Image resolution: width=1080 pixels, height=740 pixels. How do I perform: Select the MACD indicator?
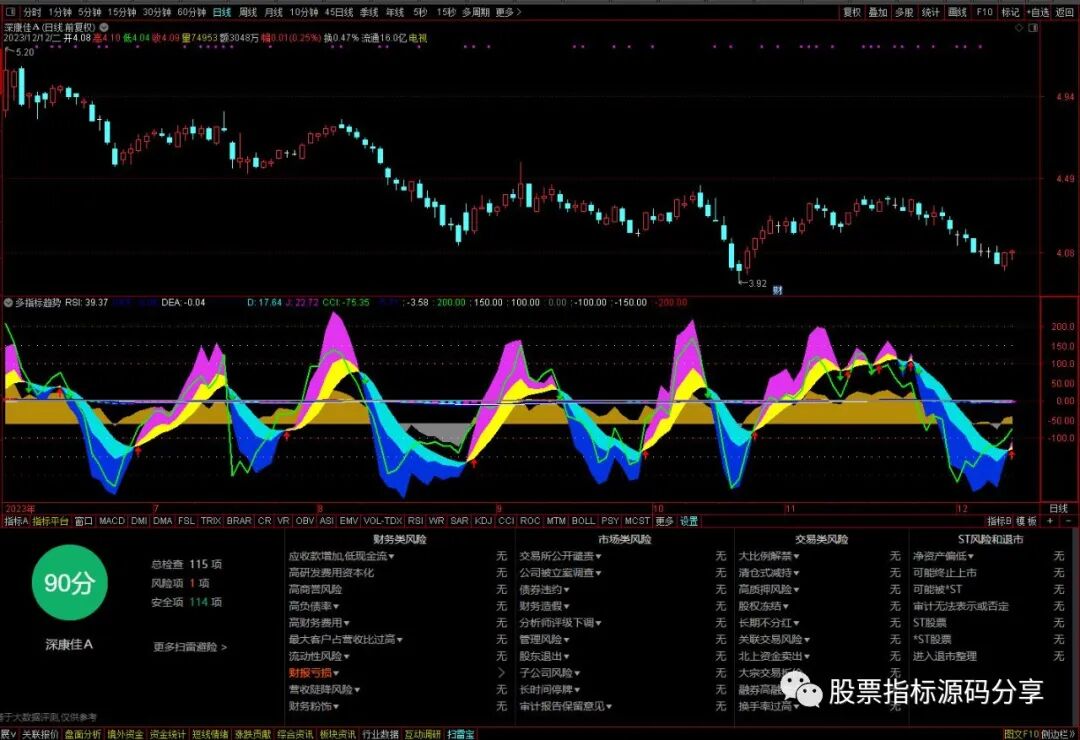(112, 521)
